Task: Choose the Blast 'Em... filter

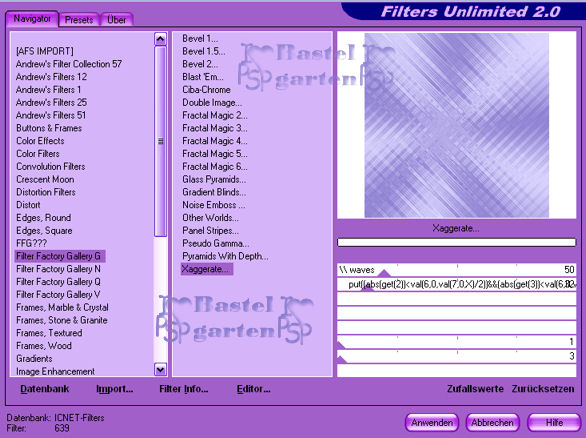Action: click(x=203, y=77)
